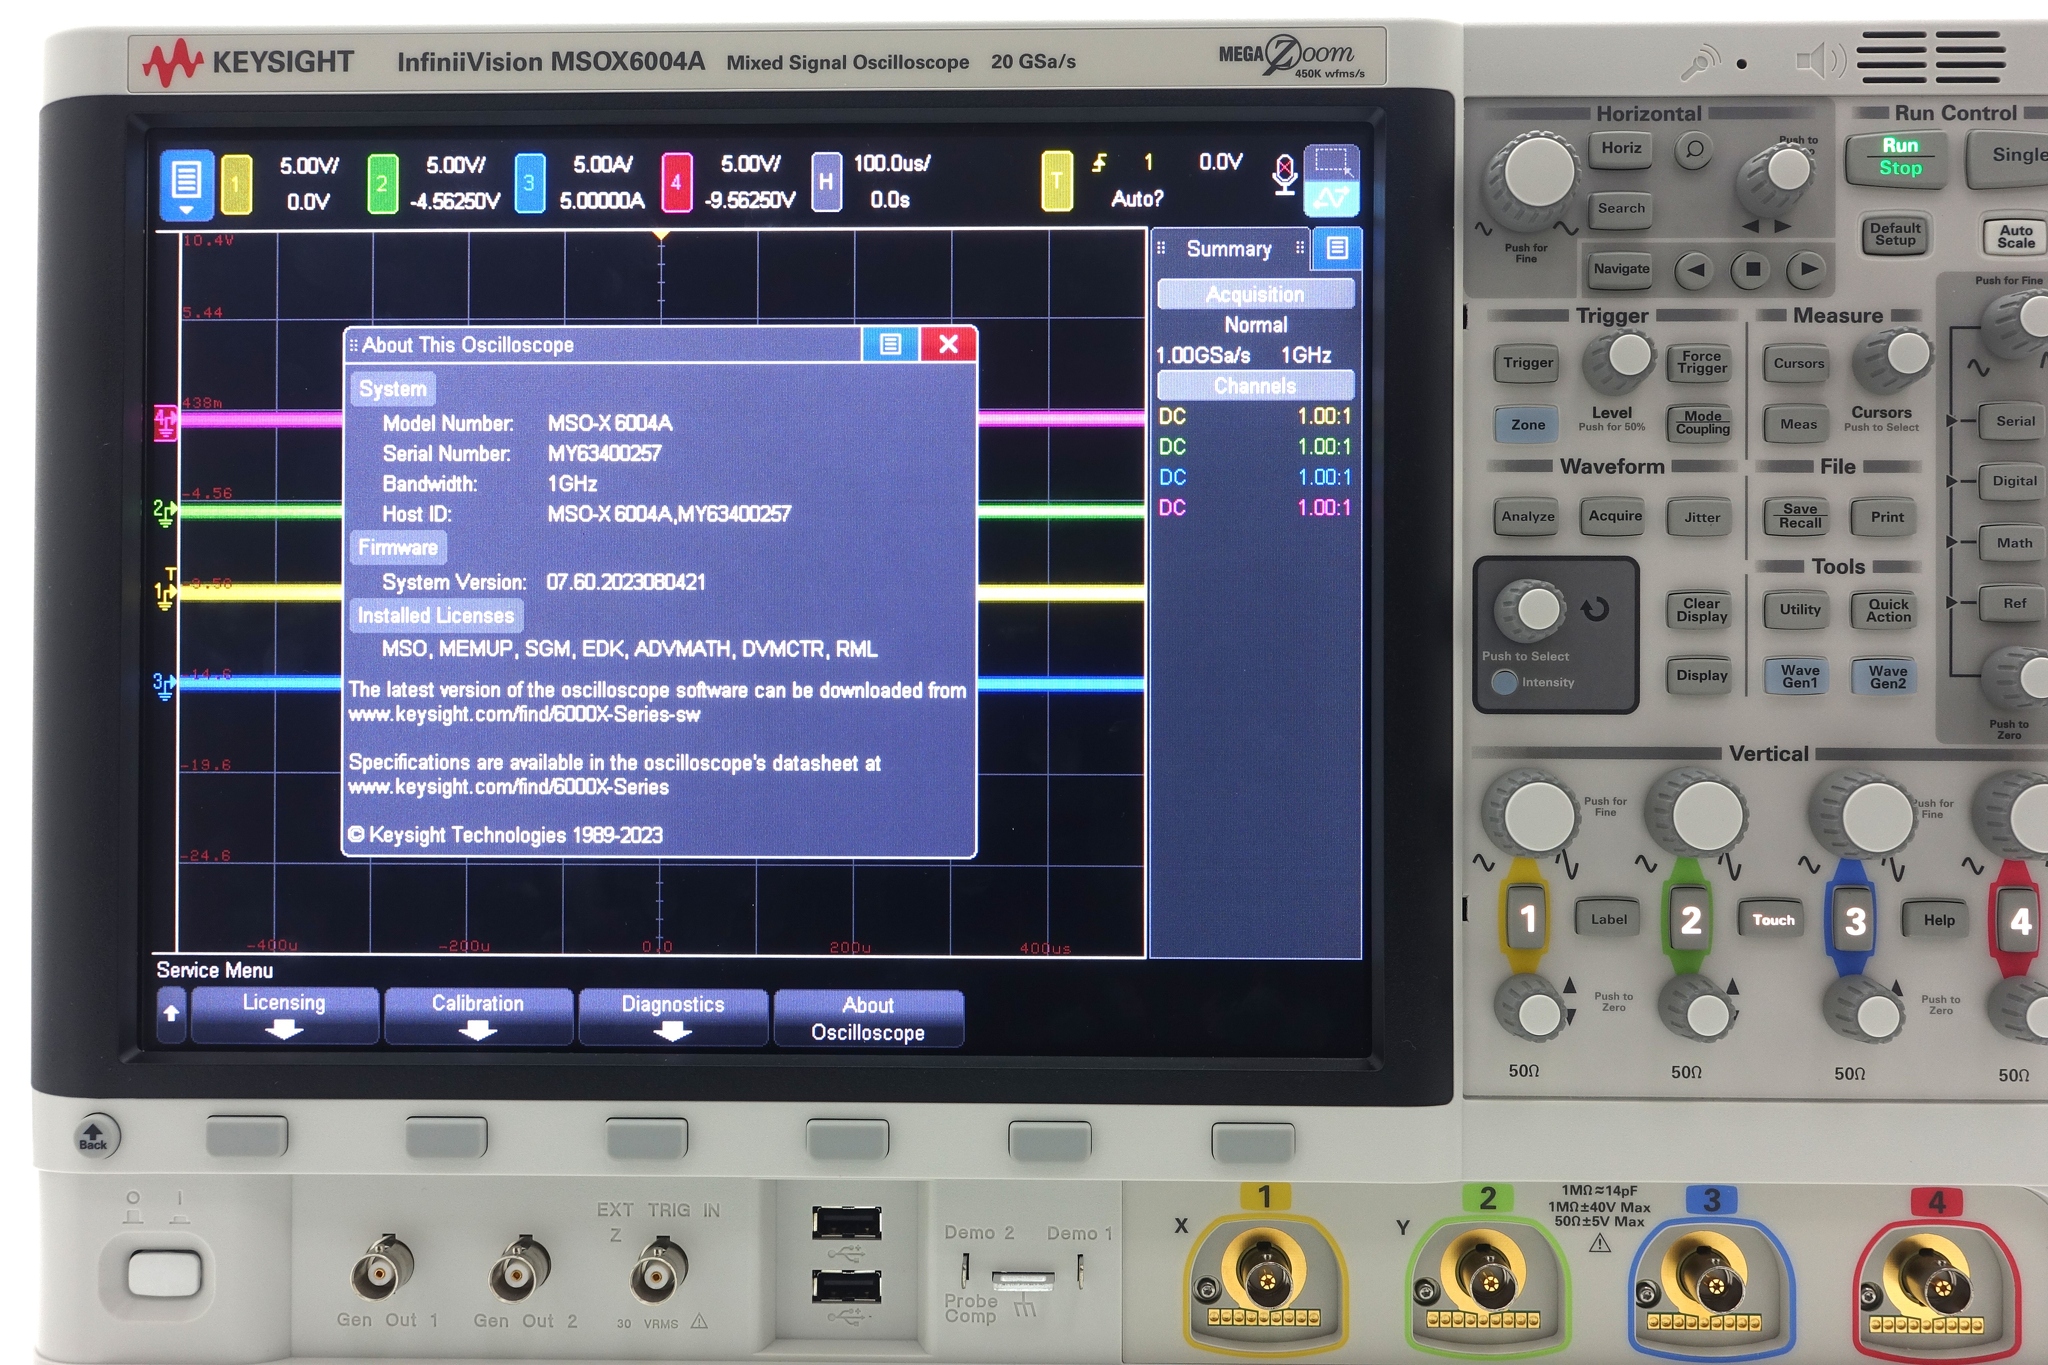Viewport: 2048px width, 1365px height.
Task: Open the horizontal H timebase badge
Action: [825, 183]
